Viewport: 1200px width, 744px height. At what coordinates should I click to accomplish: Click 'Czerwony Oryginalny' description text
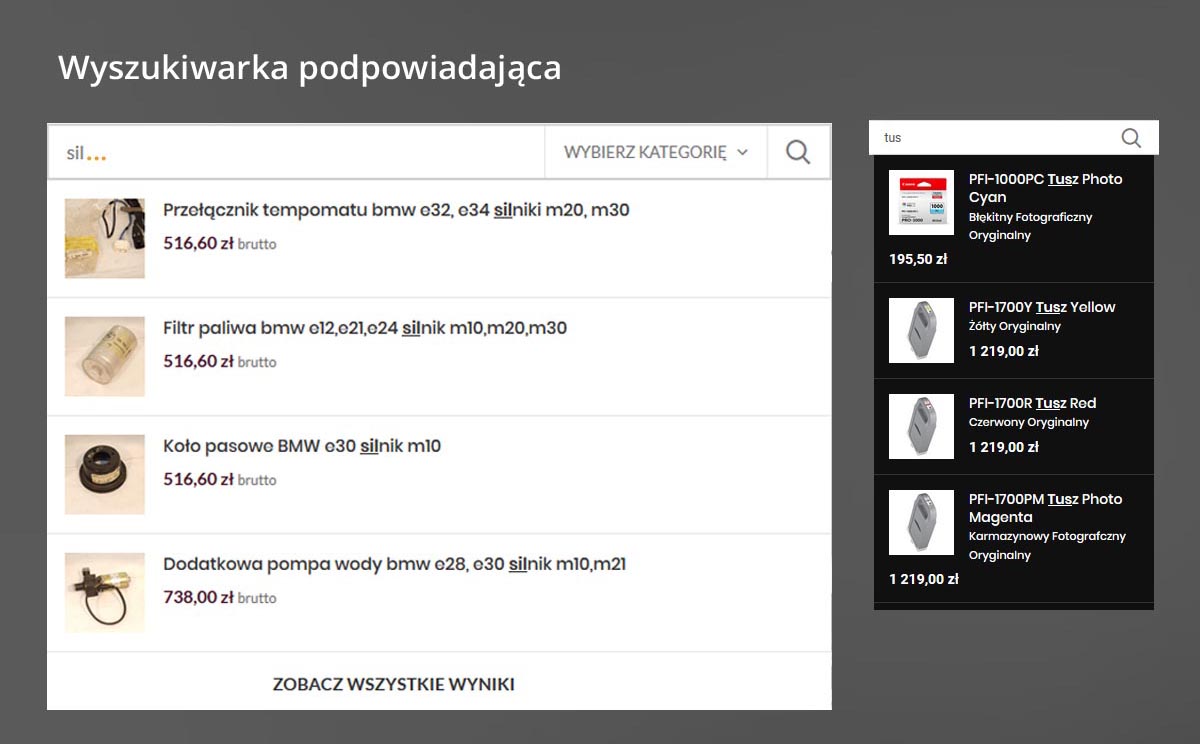pyautogui.click(x=1028, y=422)
